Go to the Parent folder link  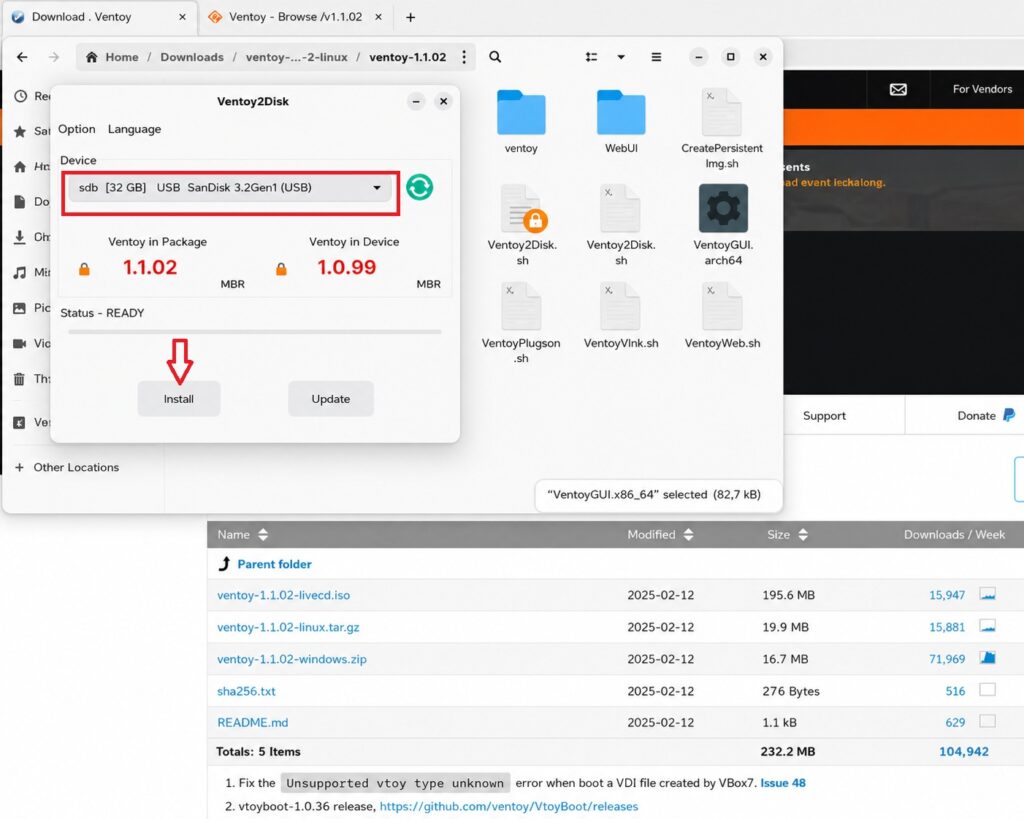click(x=274, y=564)
